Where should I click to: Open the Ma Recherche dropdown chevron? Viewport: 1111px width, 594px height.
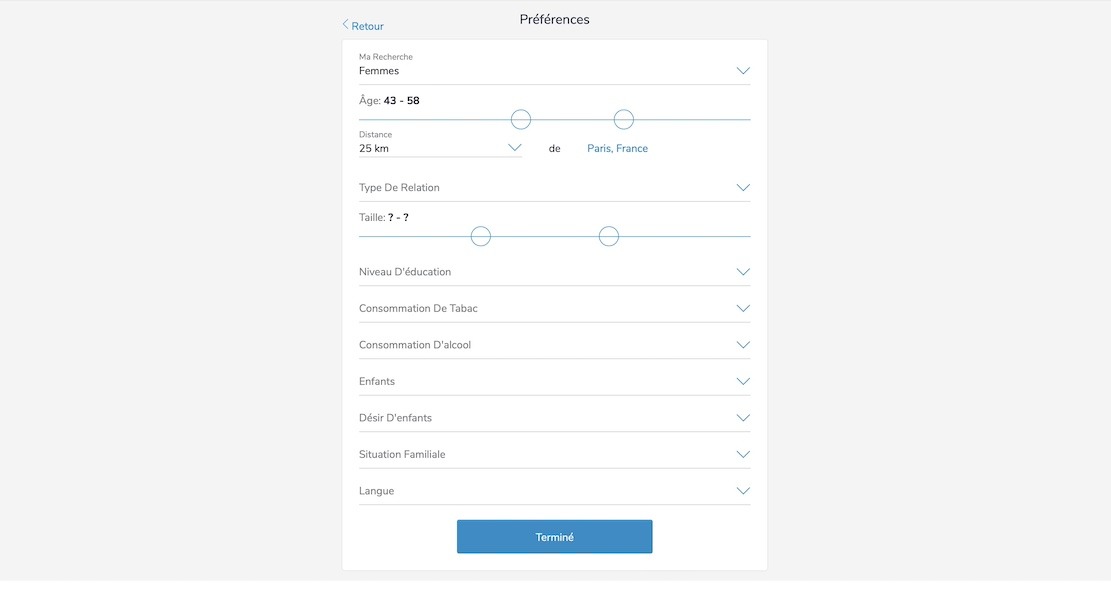(743, 71)
